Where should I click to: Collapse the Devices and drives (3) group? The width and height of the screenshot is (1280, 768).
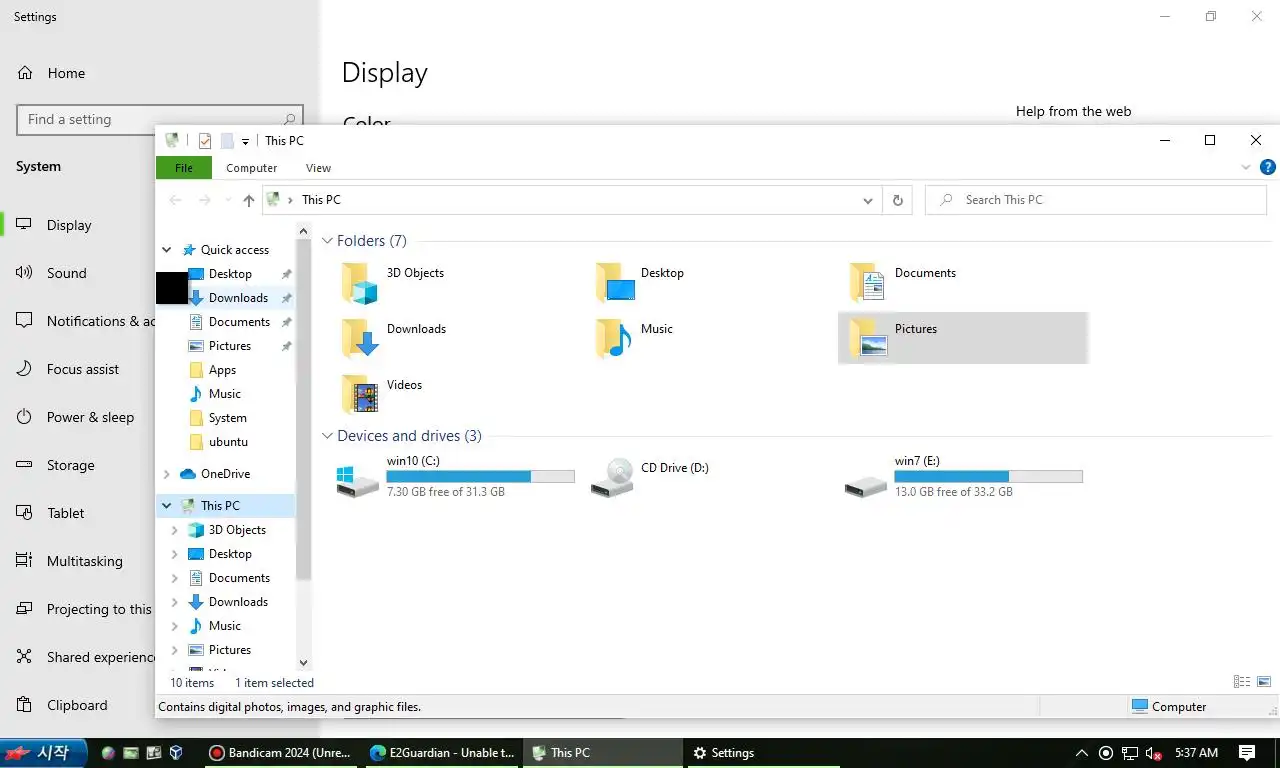coord(327,436)
